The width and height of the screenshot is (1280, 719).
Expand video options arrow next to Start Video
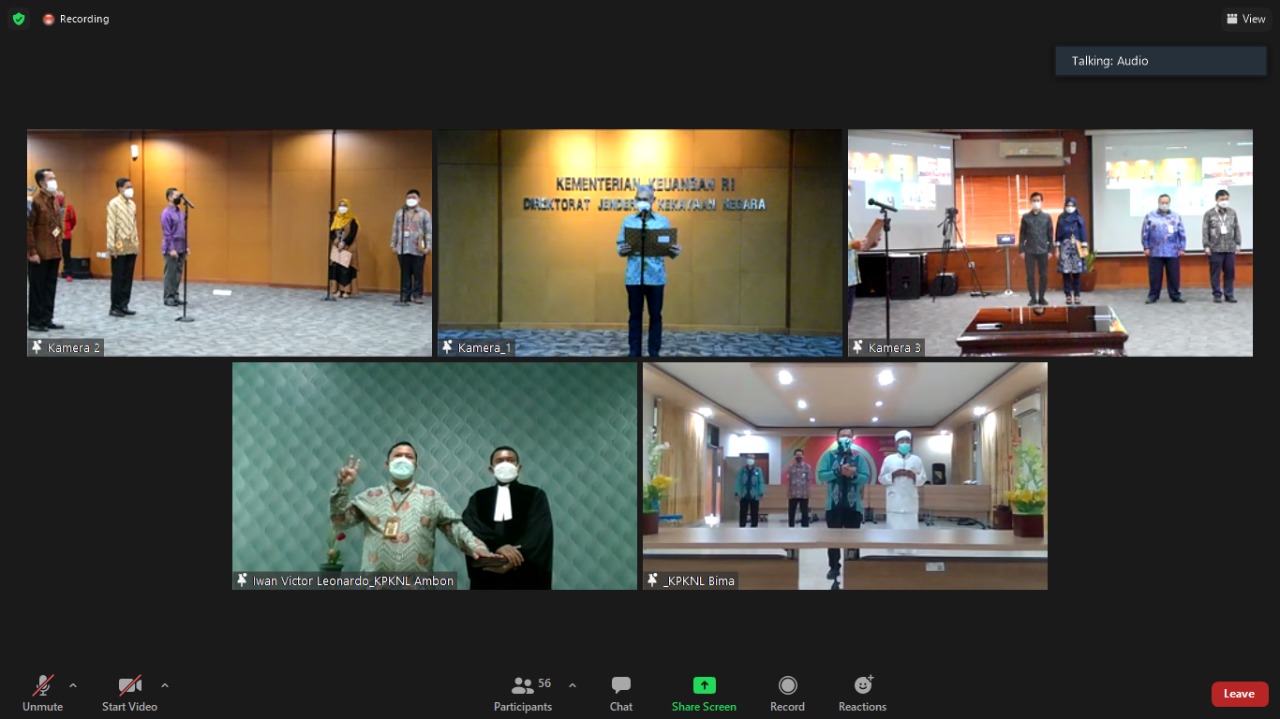click(x=165, y=685)
